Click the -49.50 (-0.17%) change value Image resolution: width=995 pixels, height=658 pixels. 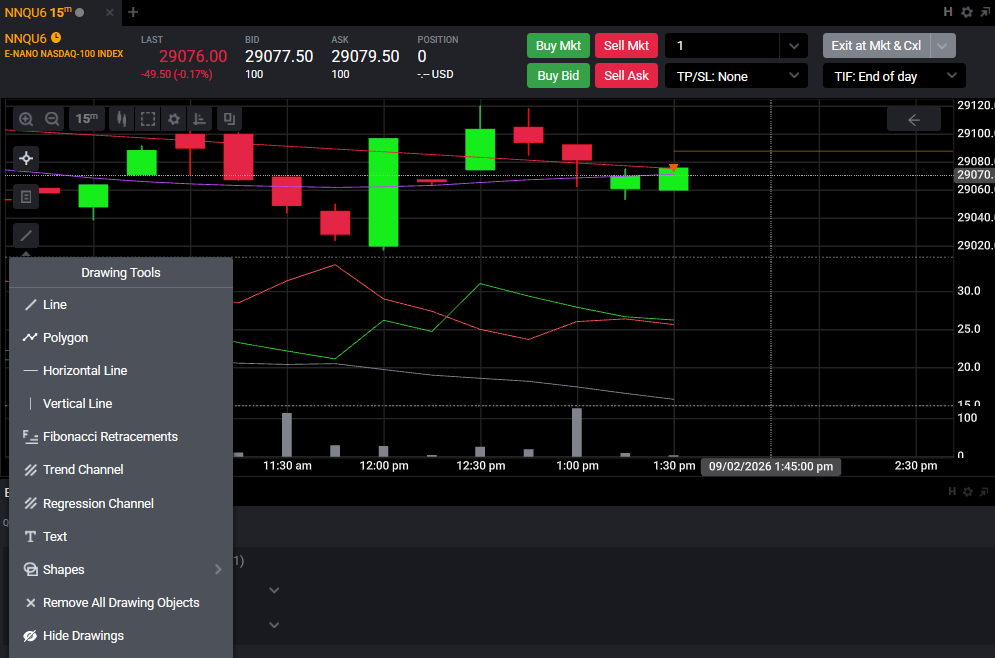pyautogui.click(x=177, y=74)
